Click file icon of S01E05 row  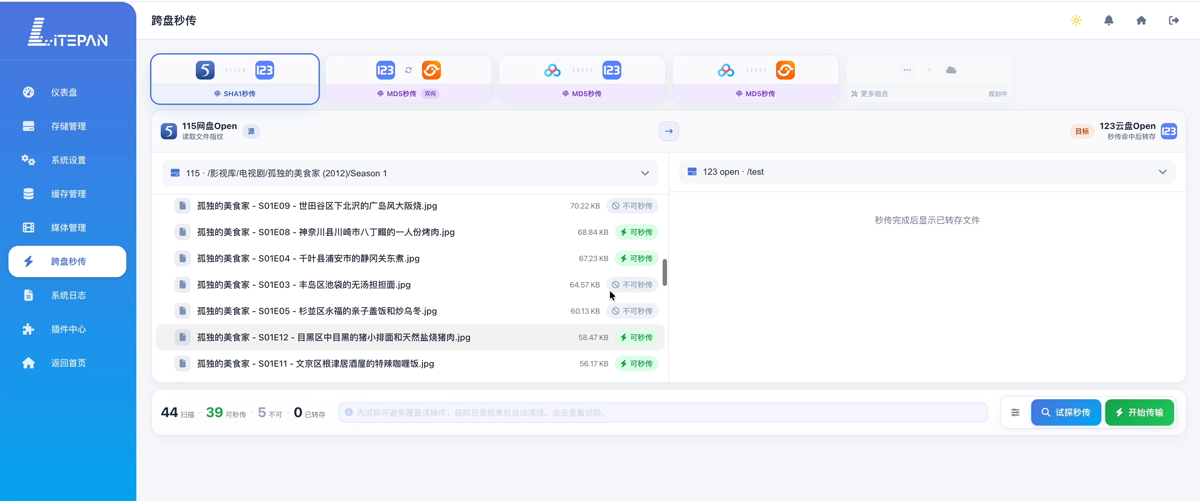pyautogui.click(x=182, y=311)
